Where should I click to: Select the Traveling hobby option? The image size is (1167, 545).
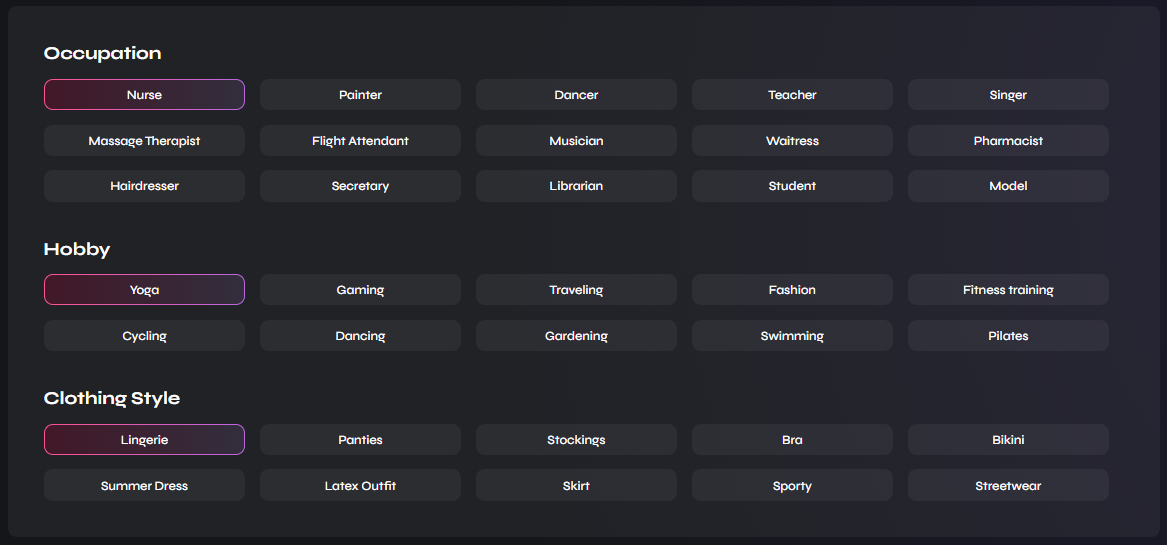tap(576, 290)
